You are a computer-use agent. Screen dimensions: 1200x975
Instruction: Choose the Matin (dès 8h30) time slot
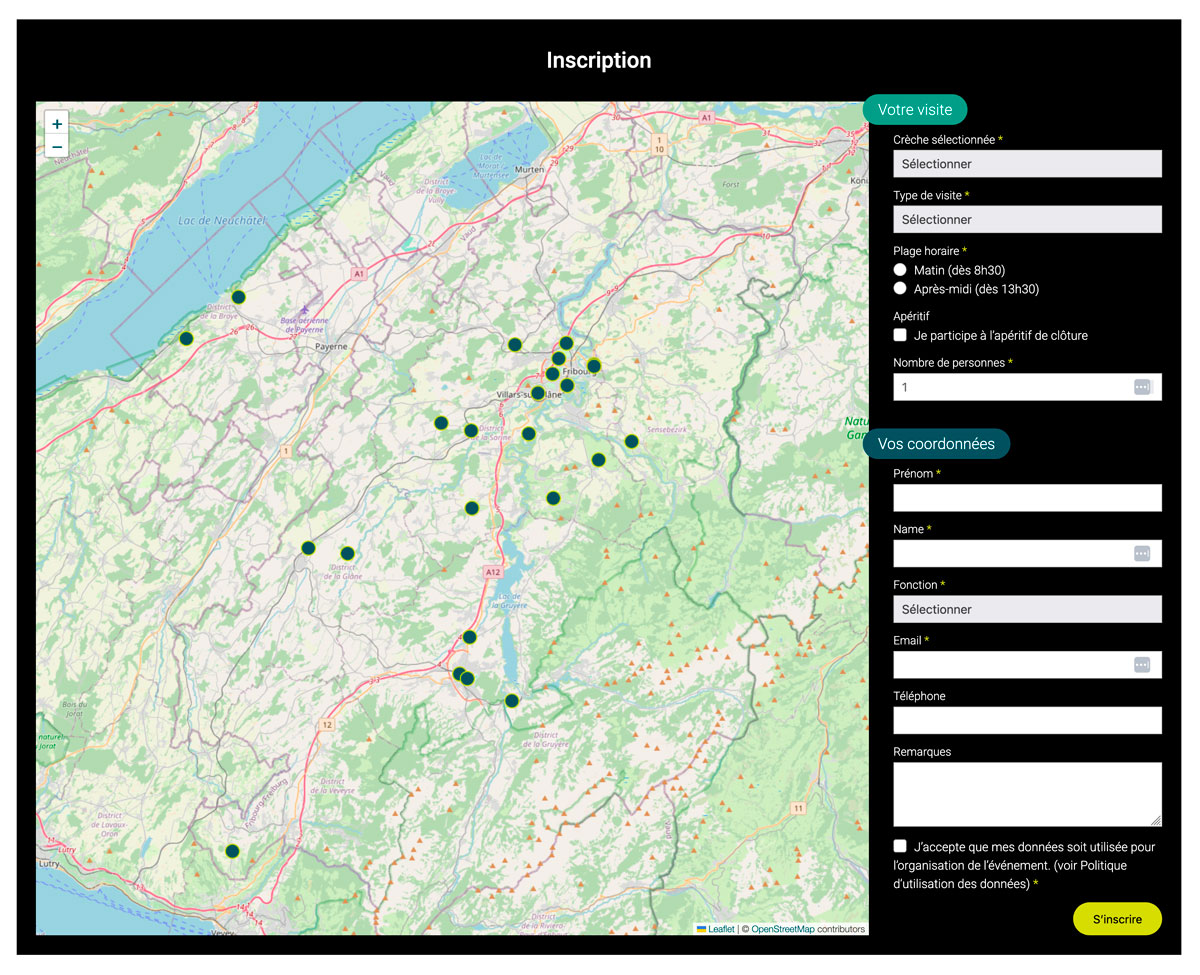pyautogui.click(x=900, y=270)
